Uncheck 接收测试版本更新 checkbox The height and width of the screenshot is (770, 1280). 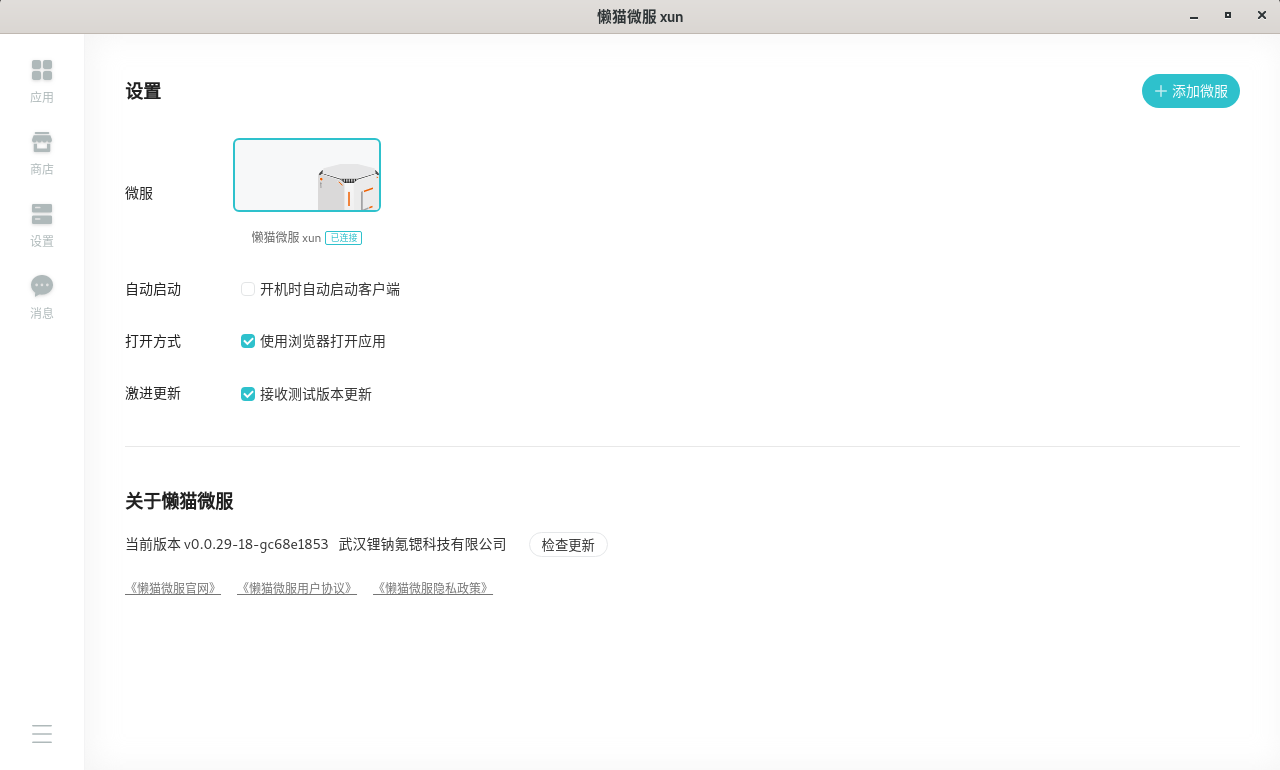(248, 394)
